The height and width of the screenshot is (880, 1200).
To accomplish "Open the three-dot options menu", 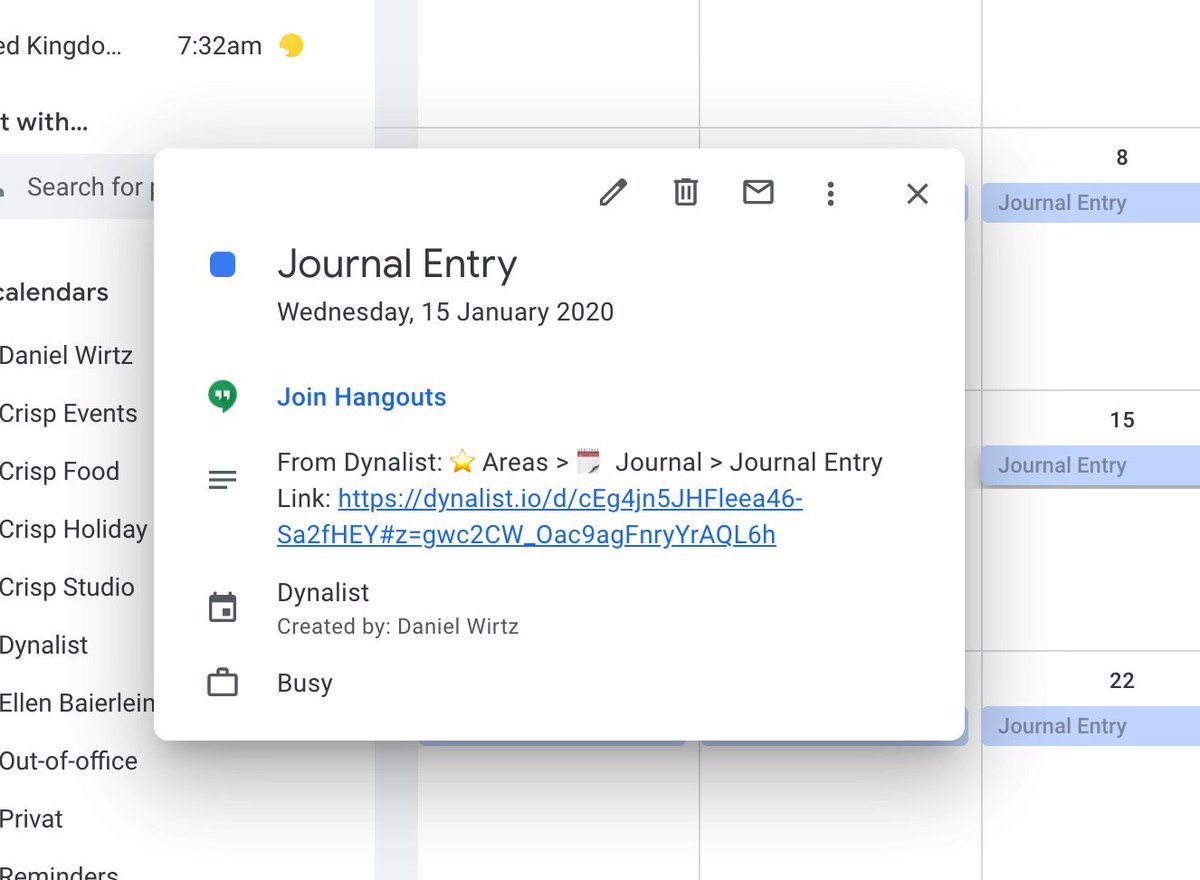I will pos(830,193).
